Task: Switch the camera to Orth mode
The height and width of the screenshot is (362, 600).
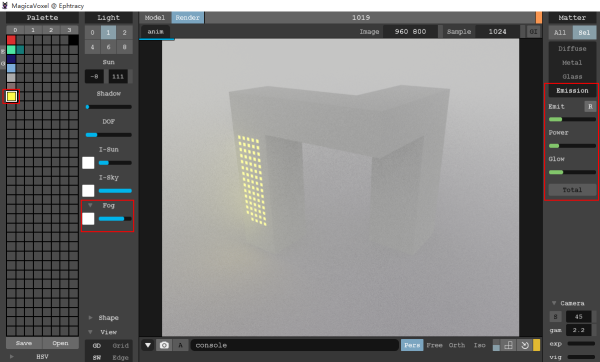Action: tap(457, 345)
